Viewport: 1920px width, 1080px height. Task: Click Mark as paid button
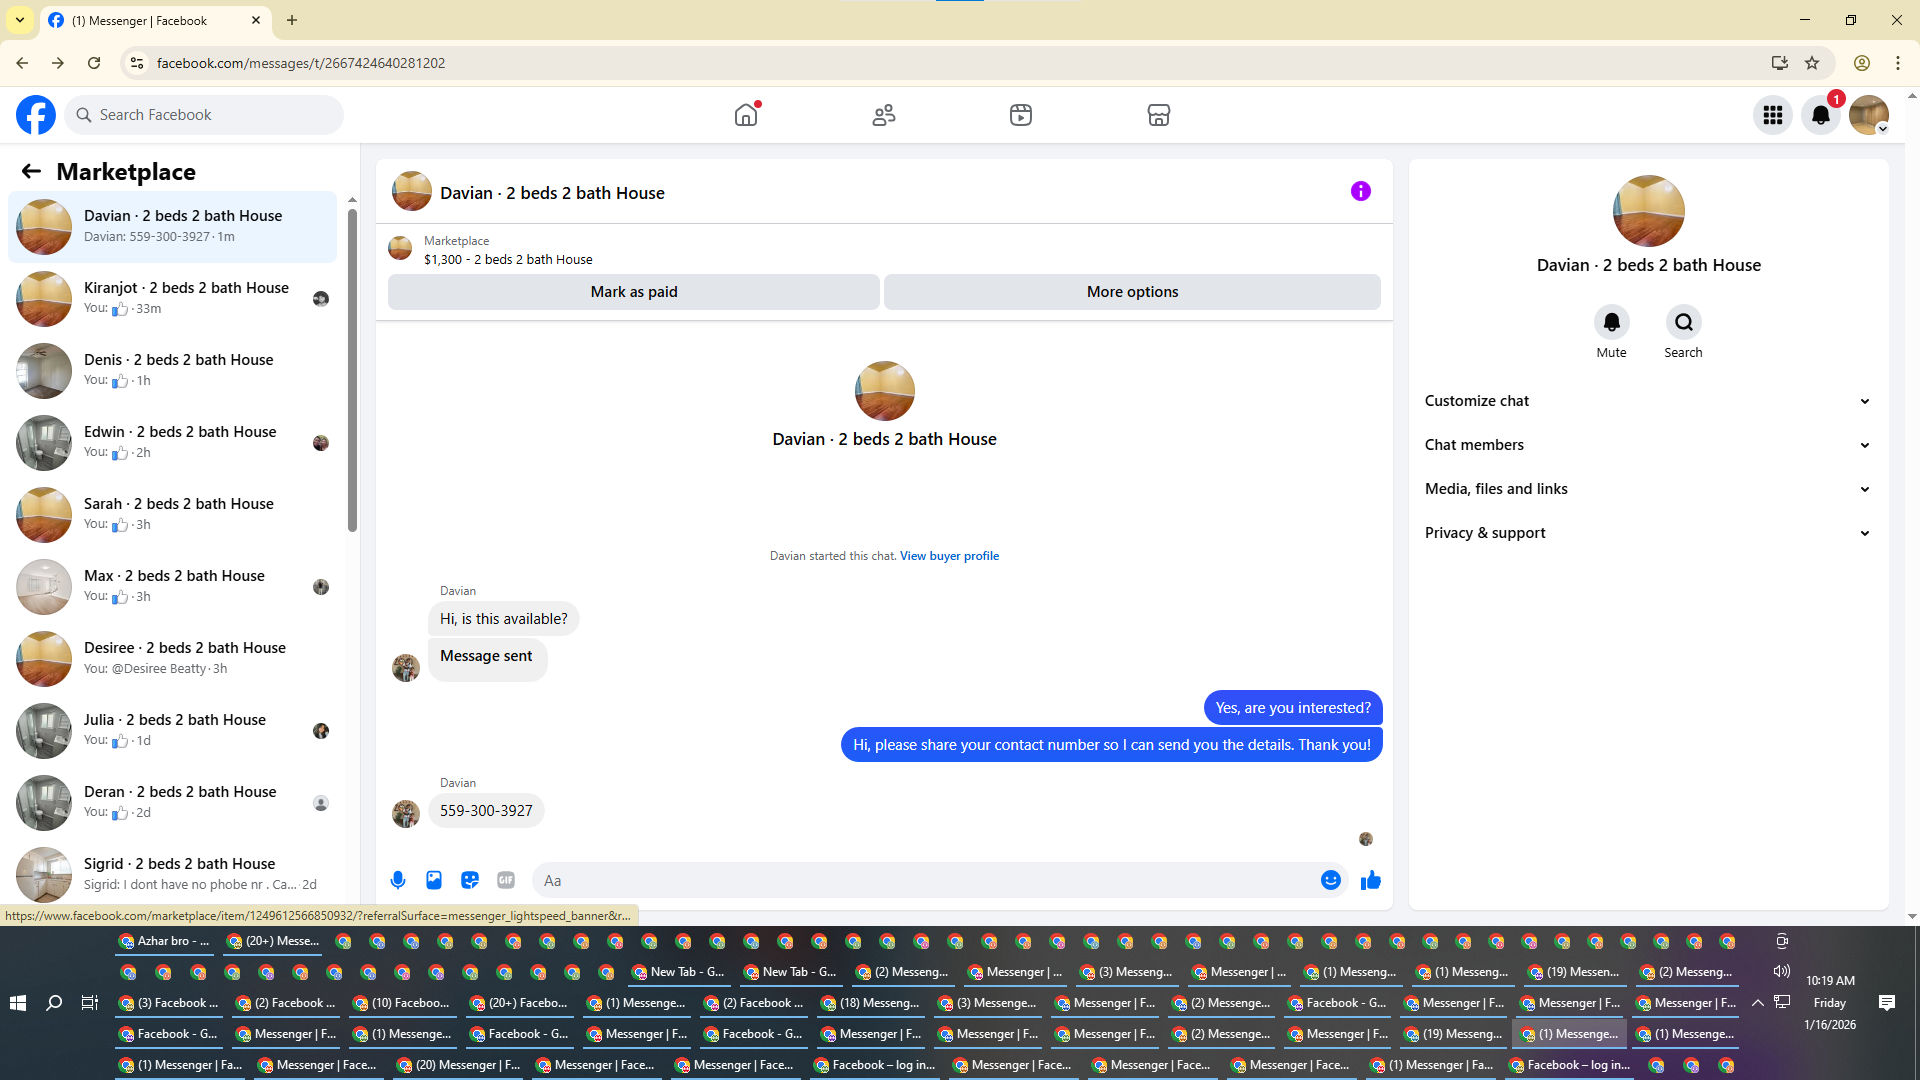tap(633, 292)
